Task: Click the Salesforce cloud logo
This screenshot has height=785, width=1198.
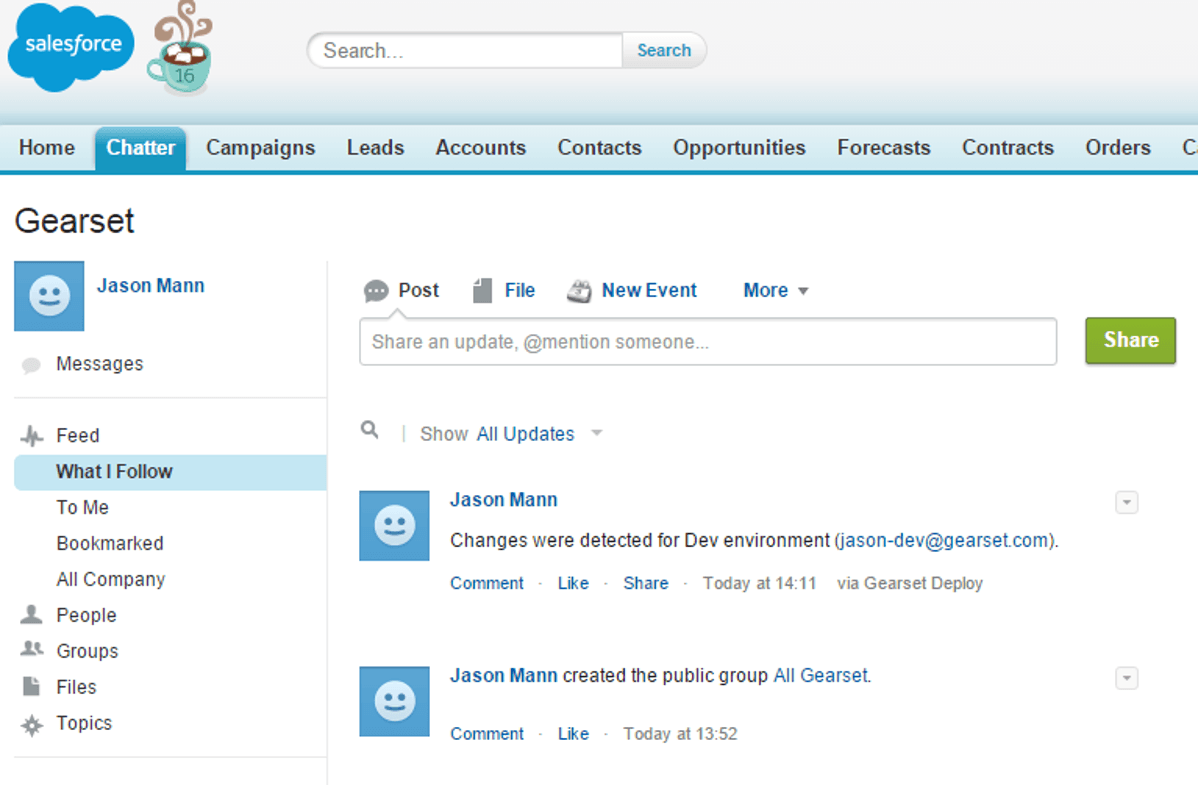Action: pyautogui.click(x=70, y=46)
